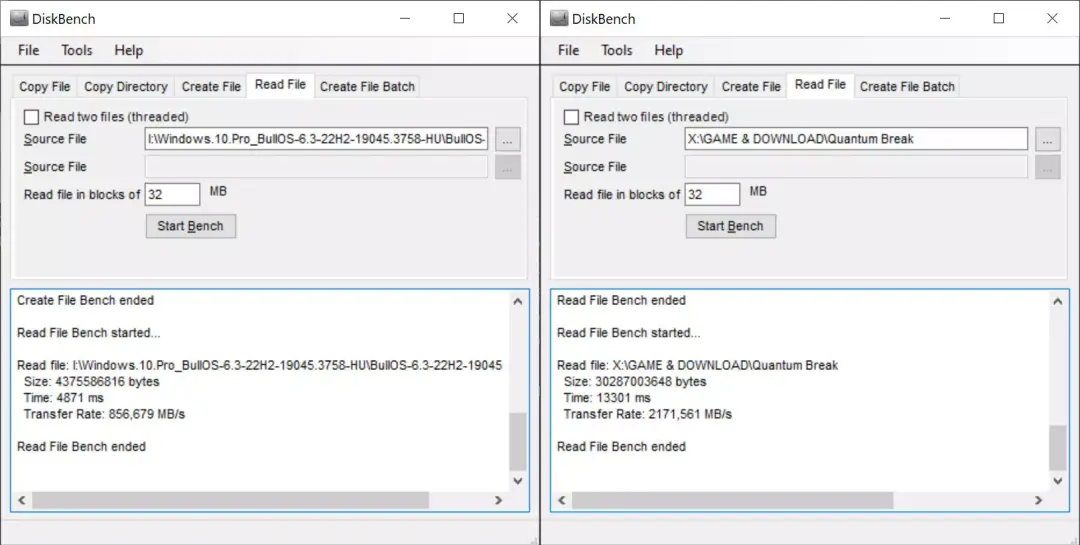Open File menu in right DiskBench window

568,50
